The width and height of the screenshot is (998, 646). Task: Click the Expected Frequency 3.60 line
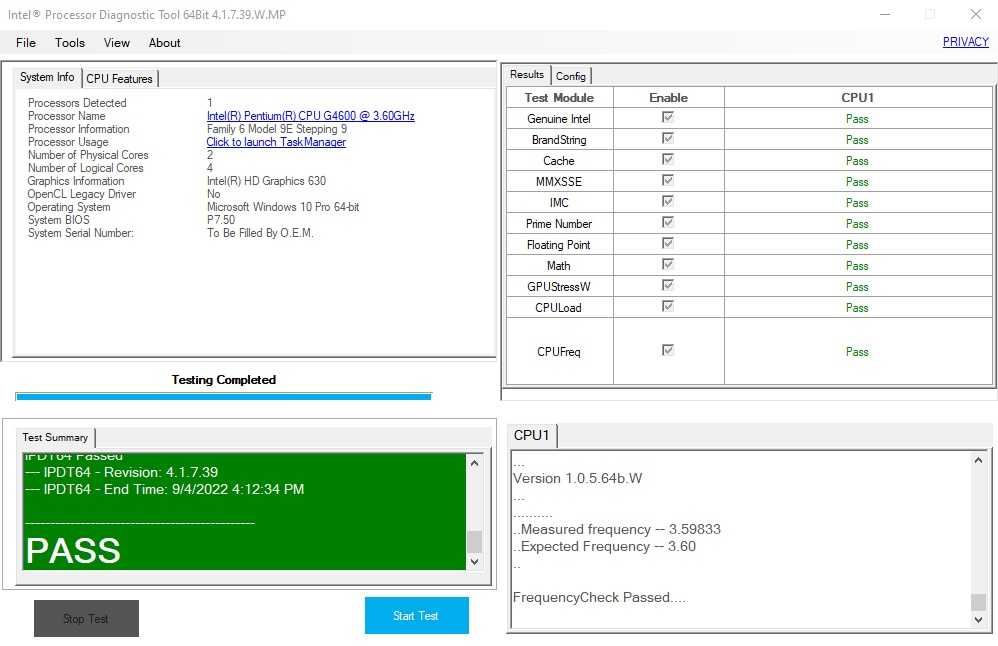[606, 547]
